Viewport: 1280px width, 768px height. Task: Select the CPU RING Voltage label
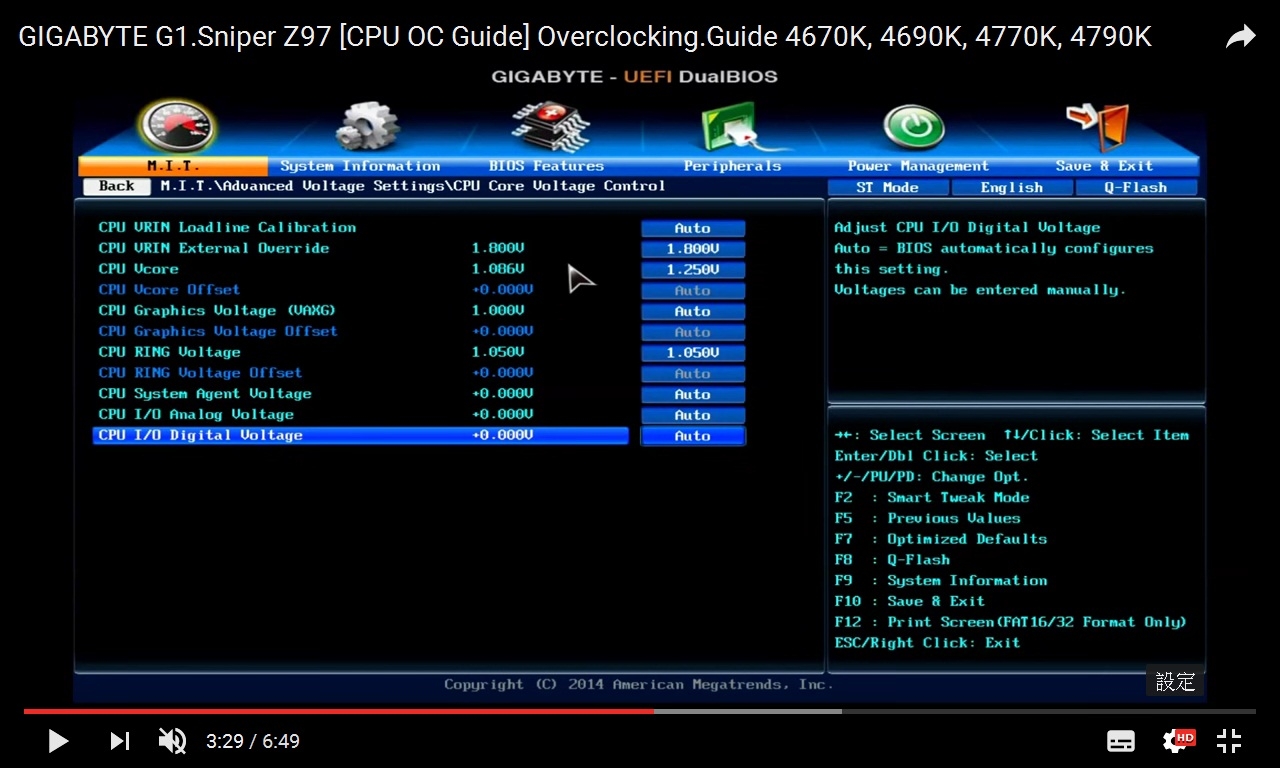click(170, 352)
